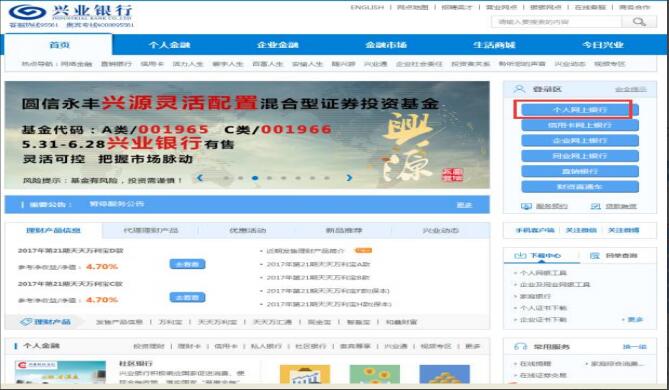Click the orange new badge
Viewport: 669px width, 390px height.
tap(364, 250)
